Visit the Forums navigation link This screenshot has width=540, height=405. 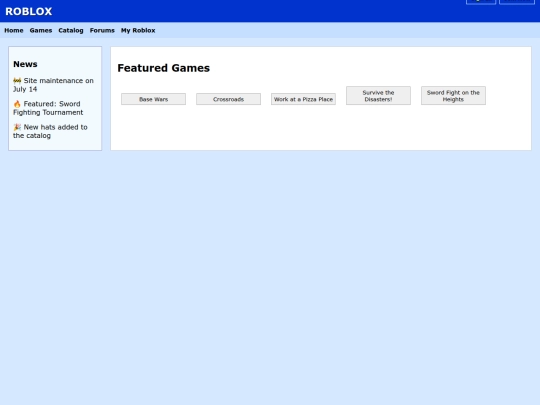[102, 30]
